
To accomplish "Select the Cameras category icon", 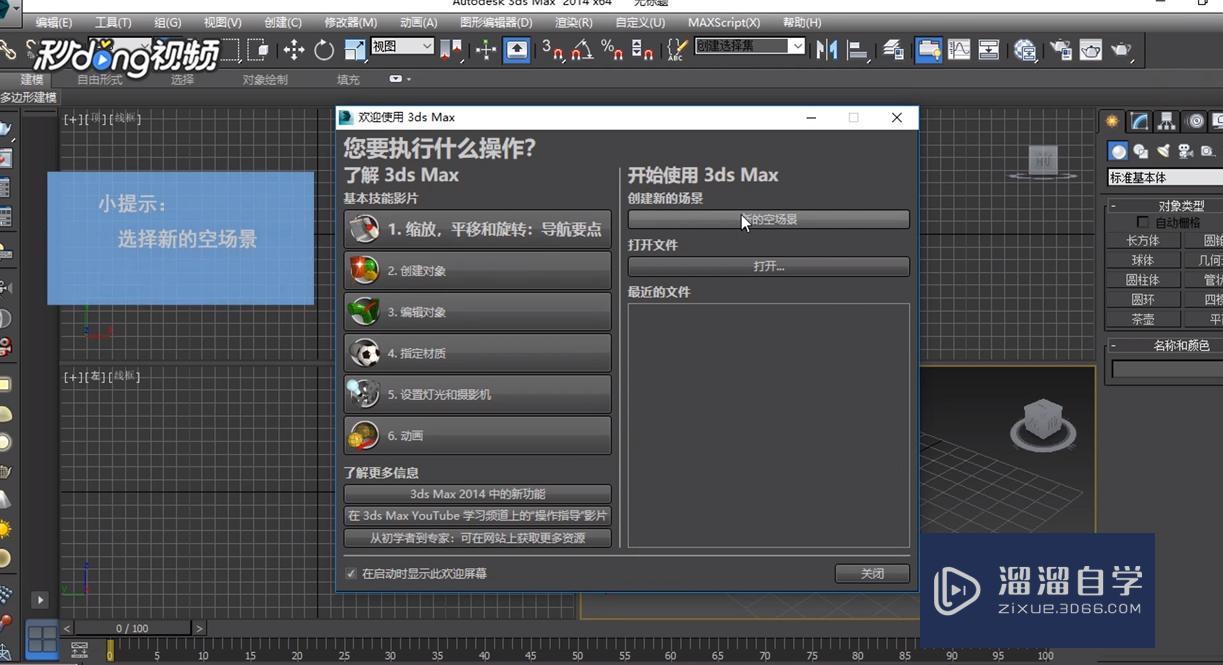I will [1186, 151].
